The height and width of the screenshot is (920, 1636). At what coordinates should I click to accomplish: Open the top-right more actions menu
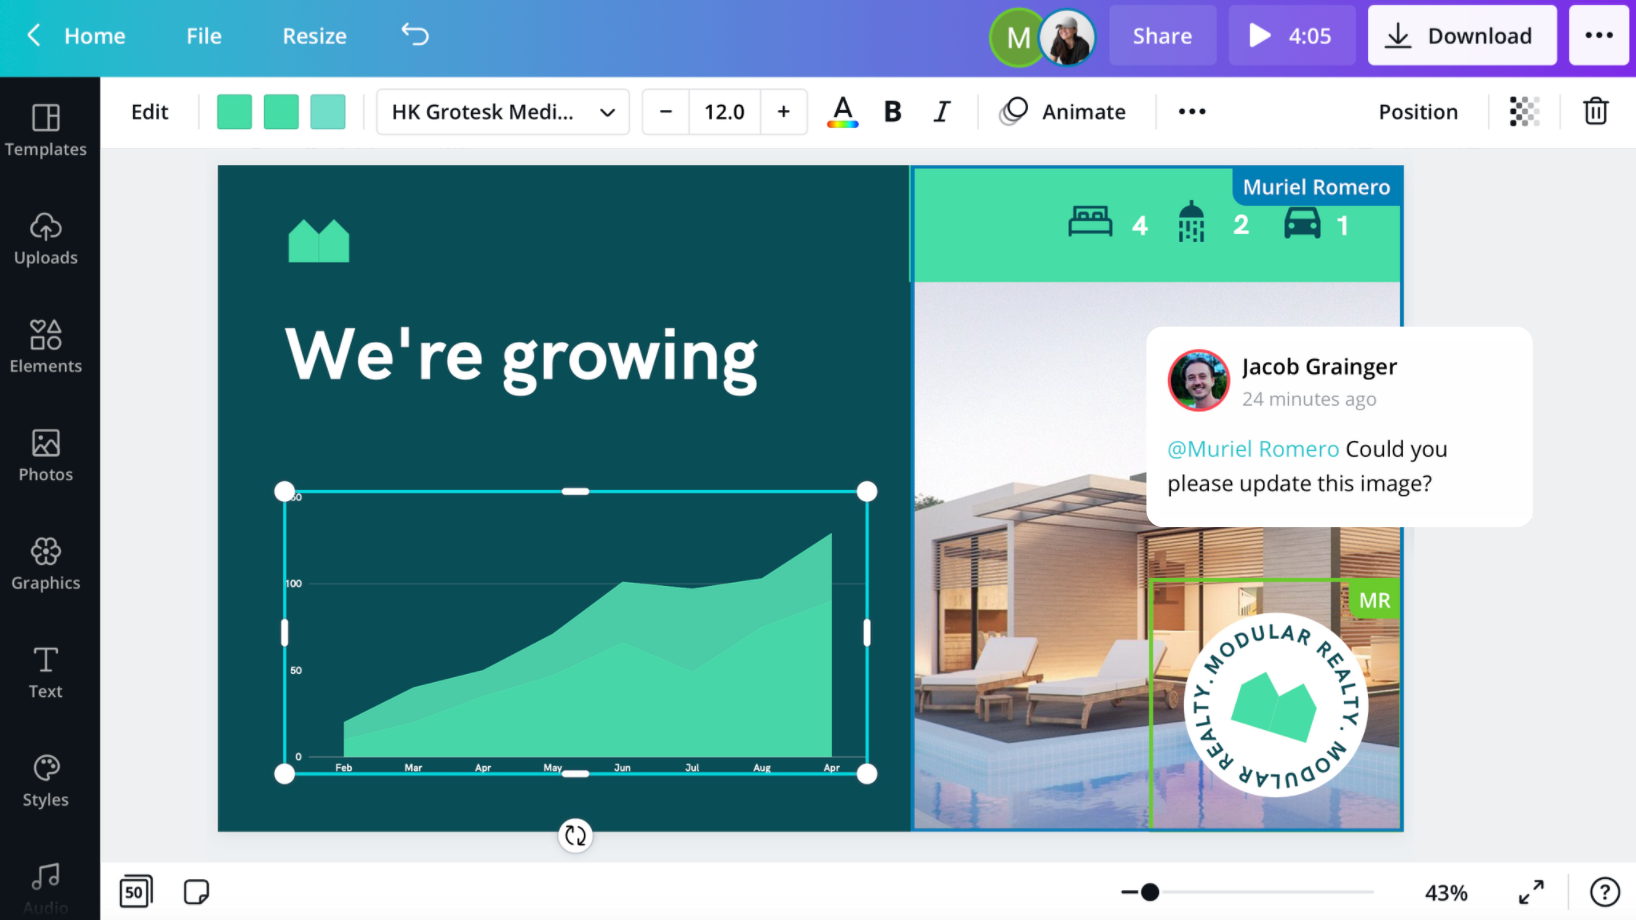[1598, 34]
